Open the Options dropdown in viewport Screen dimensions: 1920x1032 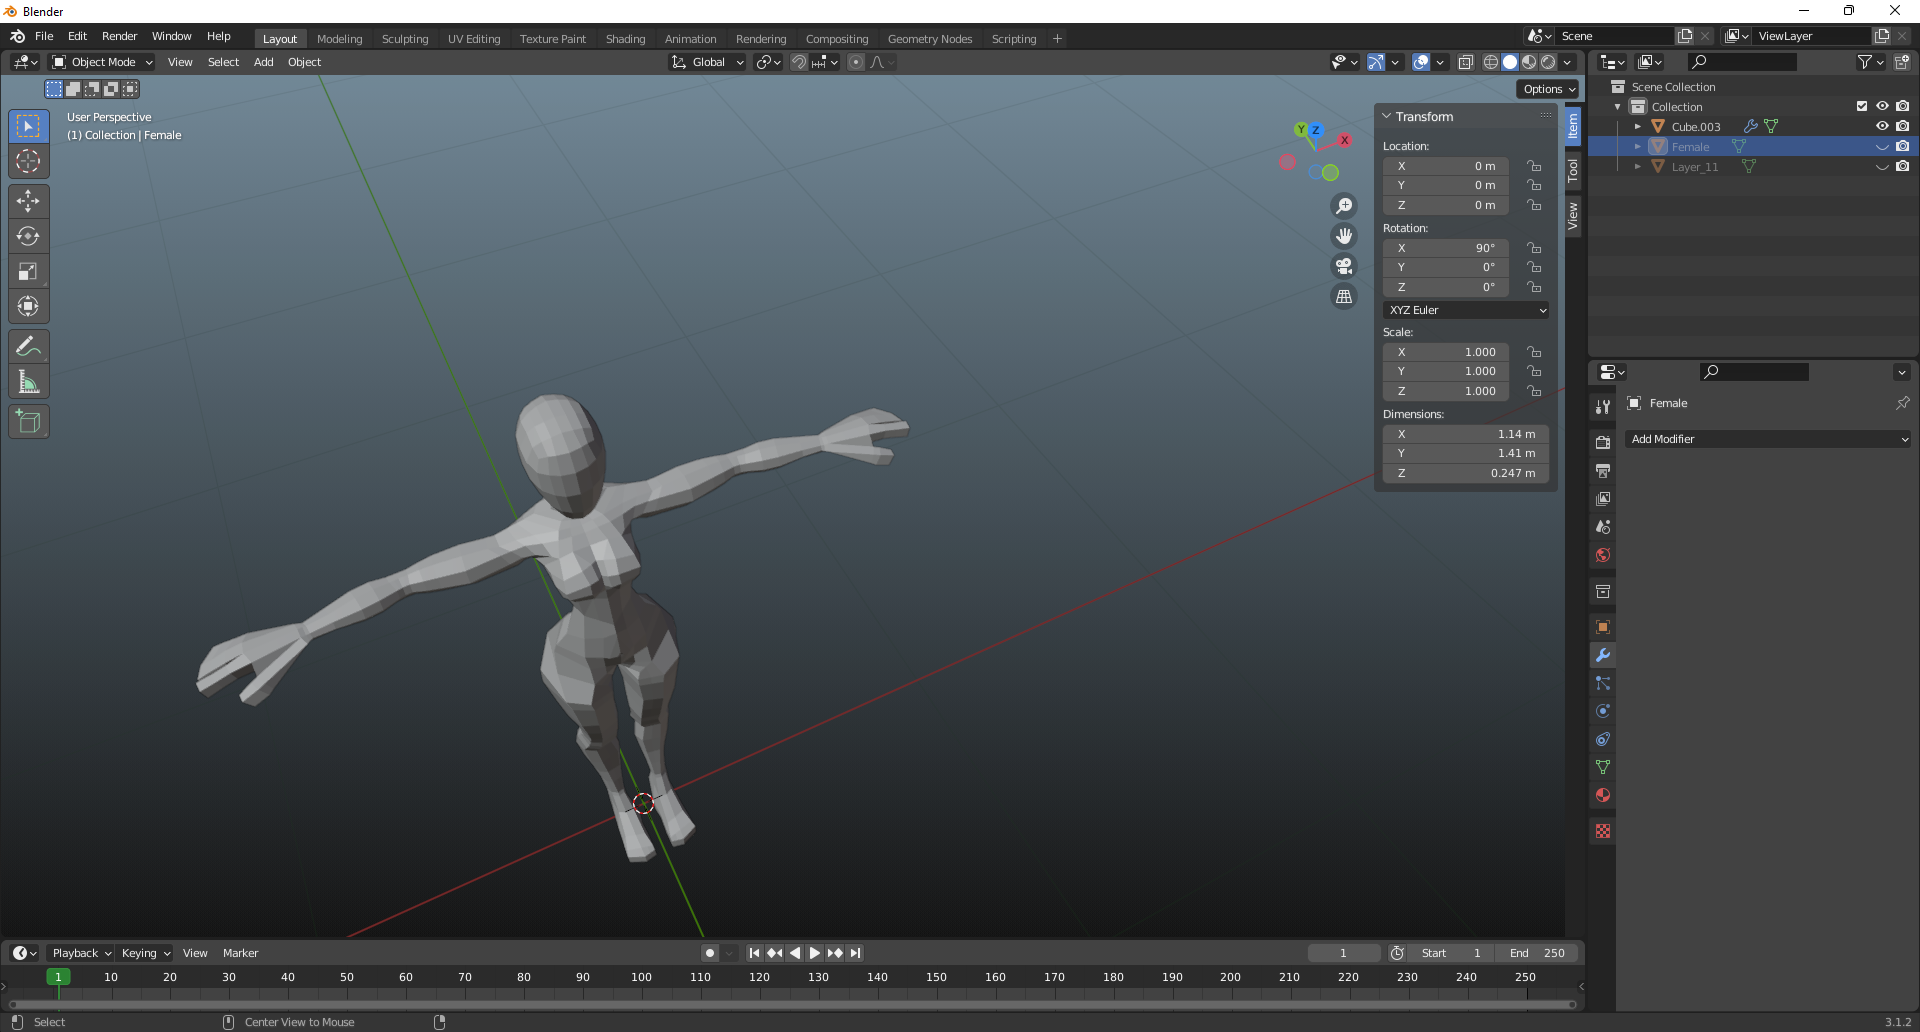pyautogui.click(x=1548, y=89)
